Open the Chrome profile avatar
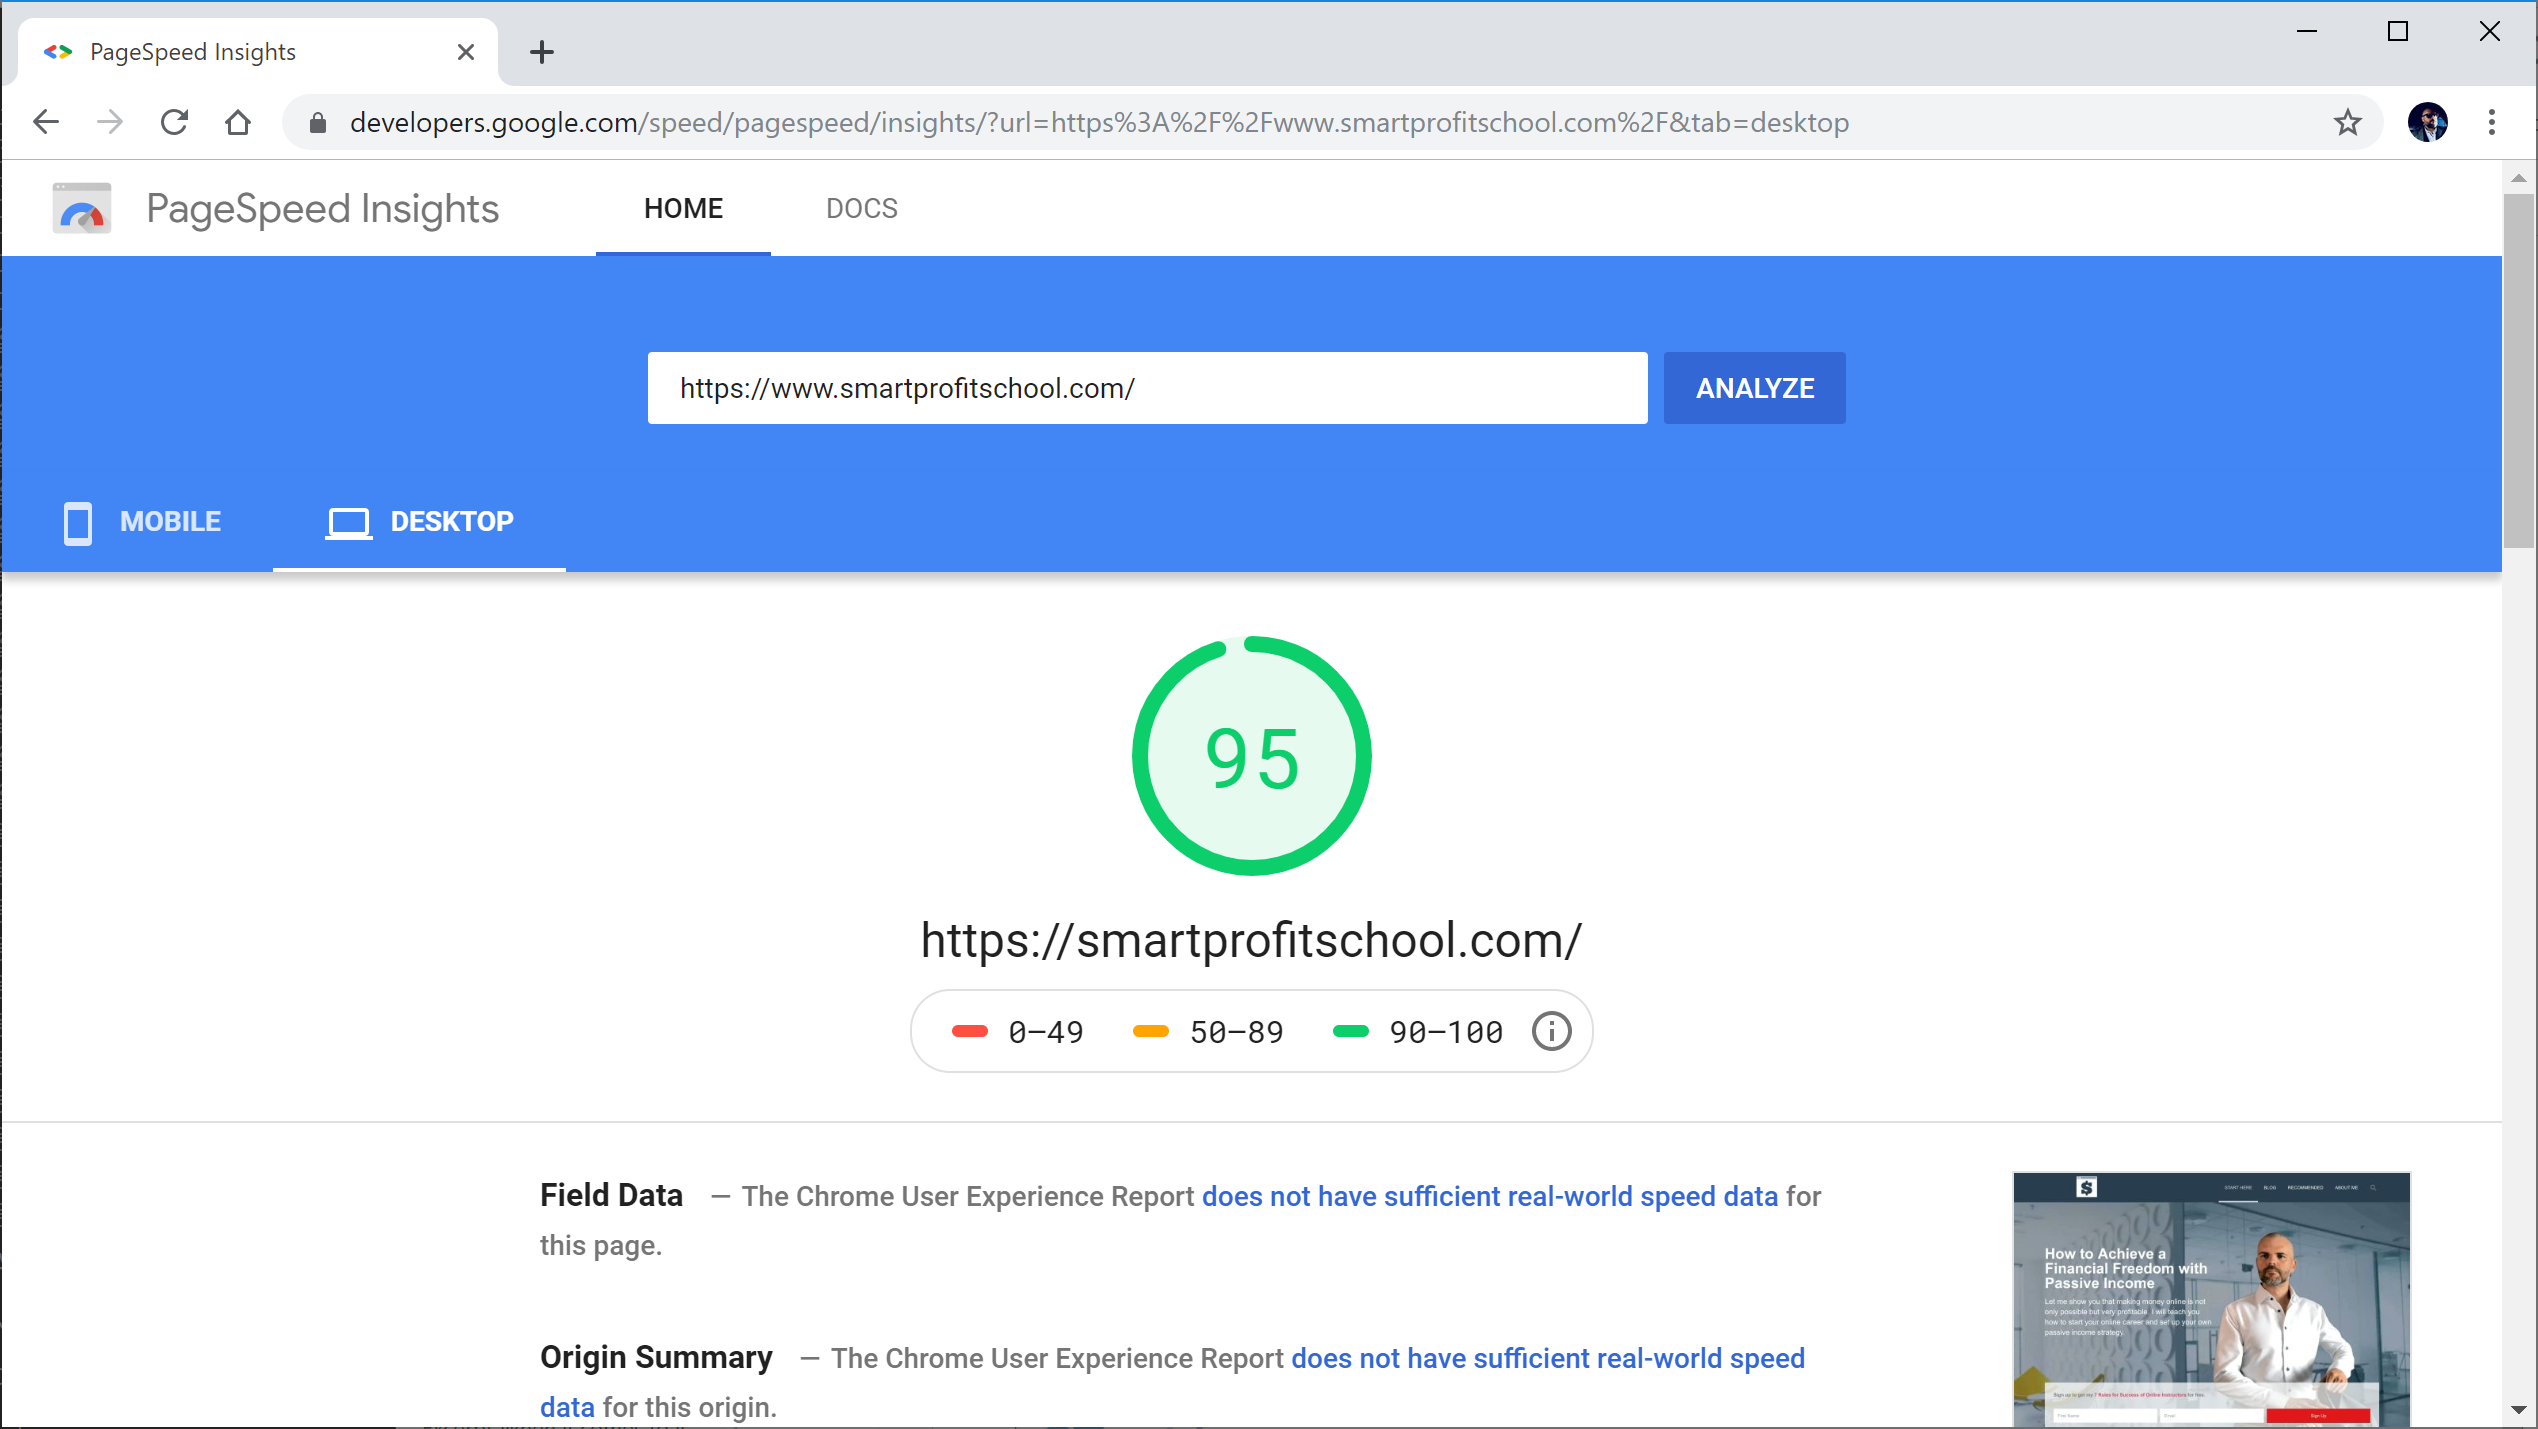 coord(2427,122)
